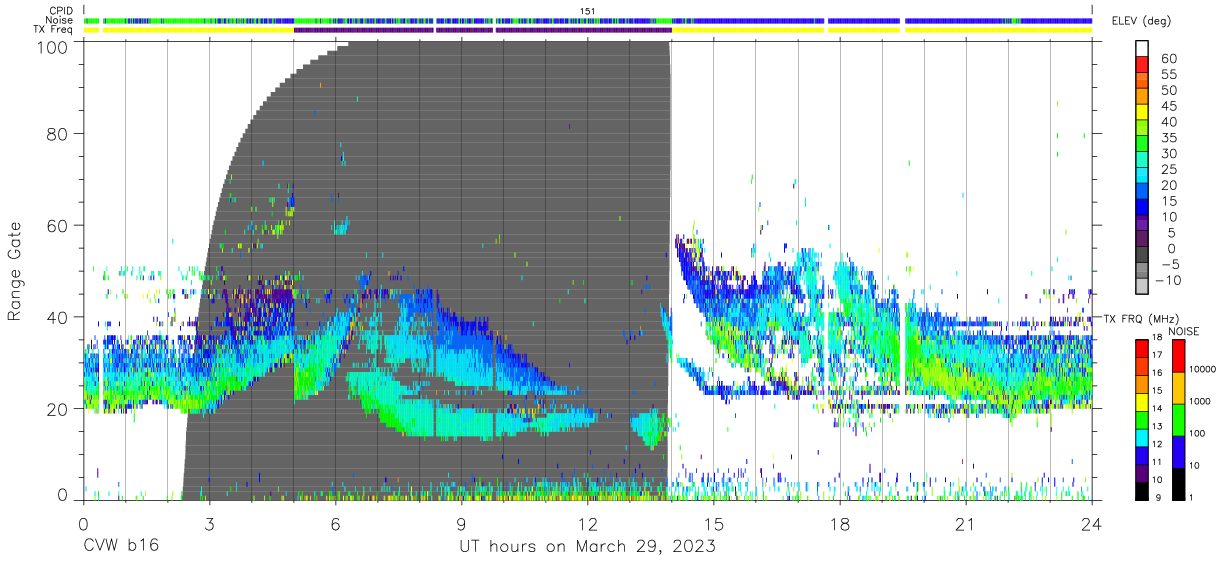This screenshot has width=1228, height=567.
Task: Click the '18' tick on the UT hours axis
Action: point(840,523)
